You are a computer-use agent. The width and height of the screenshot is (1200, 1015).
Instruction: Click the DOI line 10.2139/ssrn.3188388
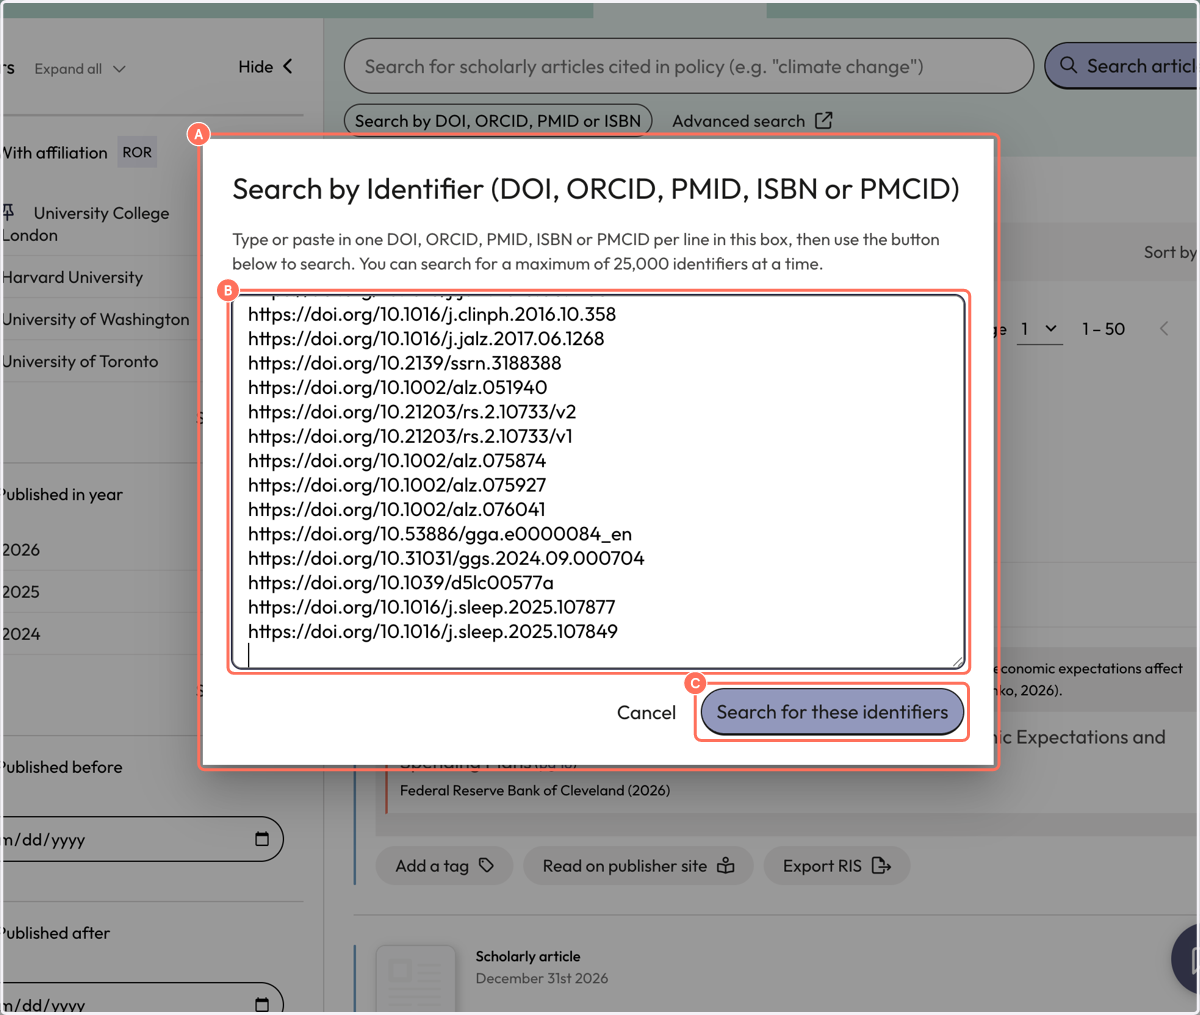405,363
